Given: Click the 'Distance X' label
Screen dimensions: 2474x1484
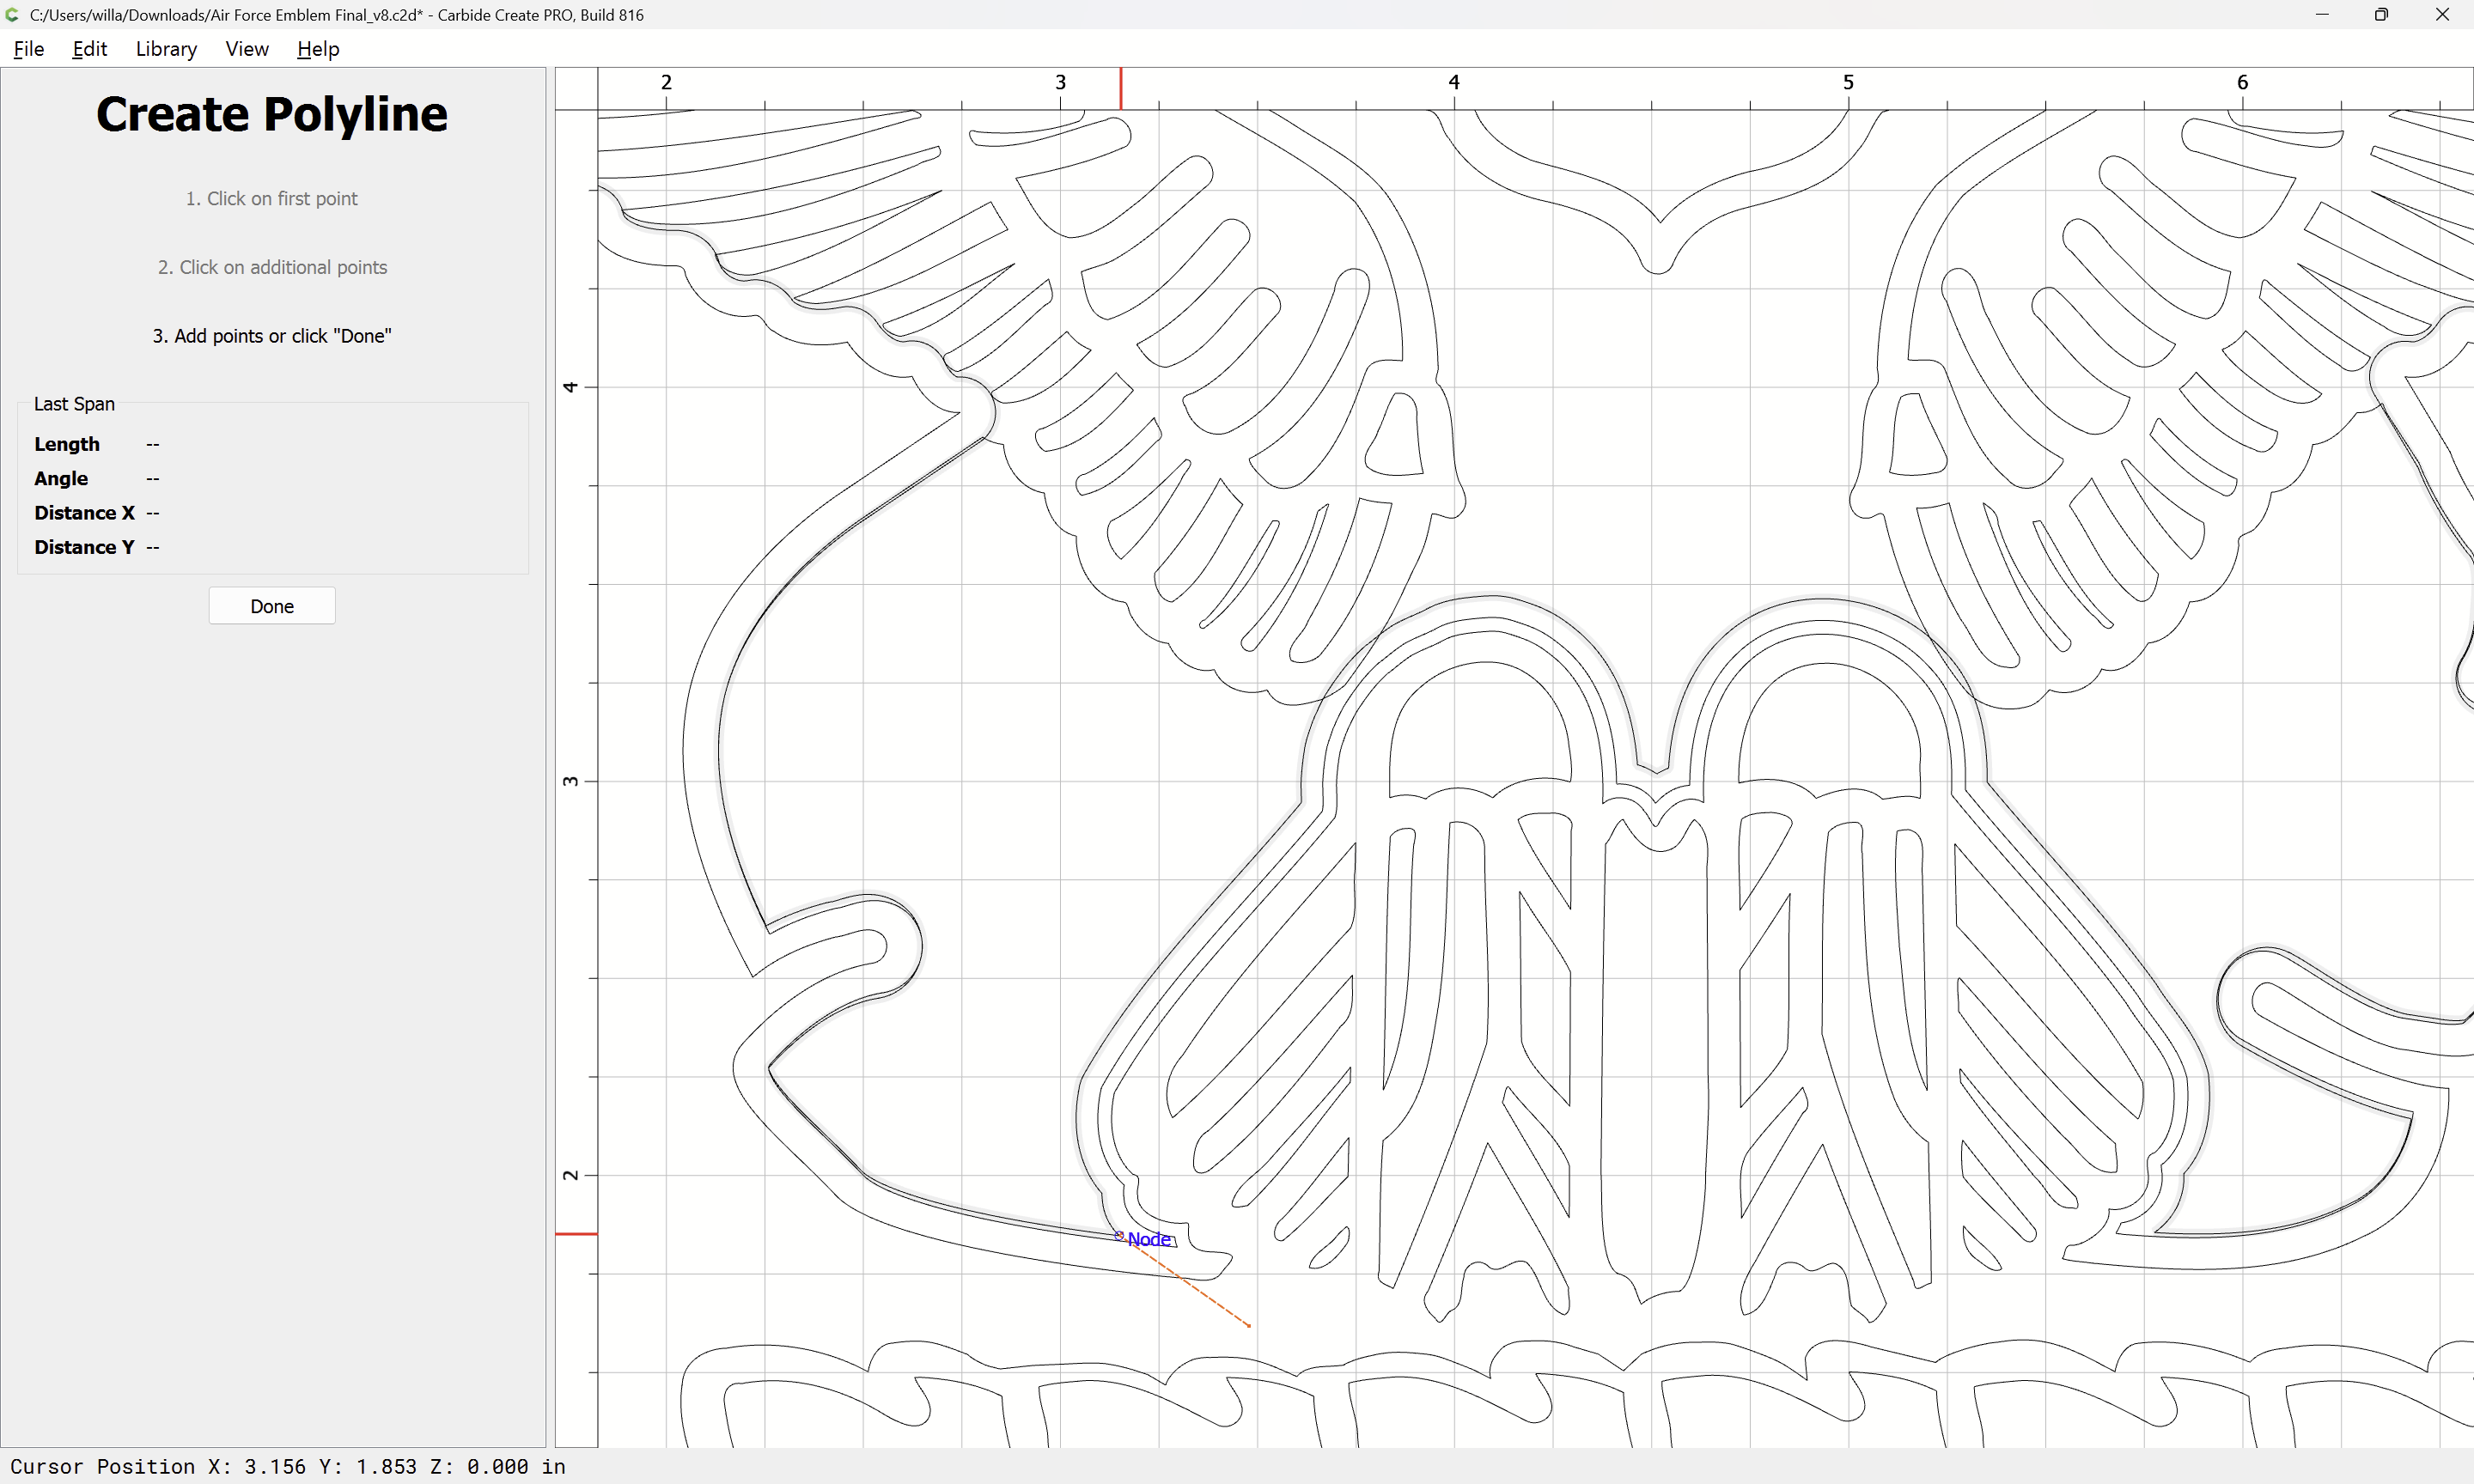Looking at the screenshot, I should (x=84, y=513).
